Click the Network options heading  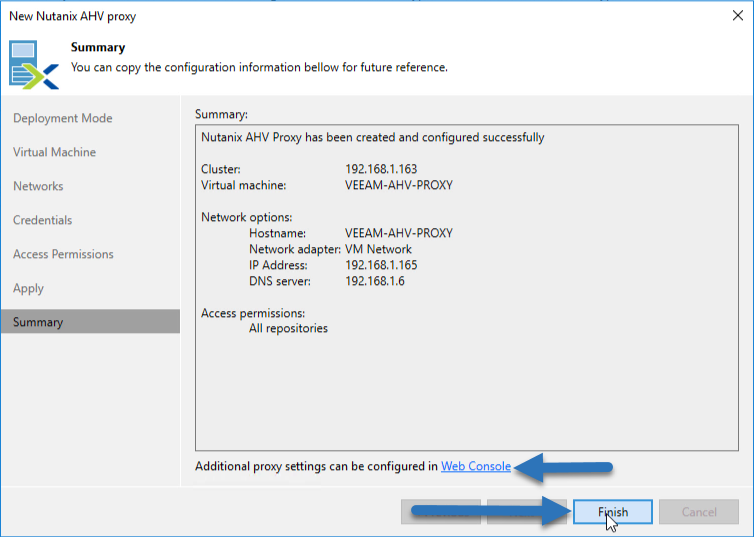(246, 217)
